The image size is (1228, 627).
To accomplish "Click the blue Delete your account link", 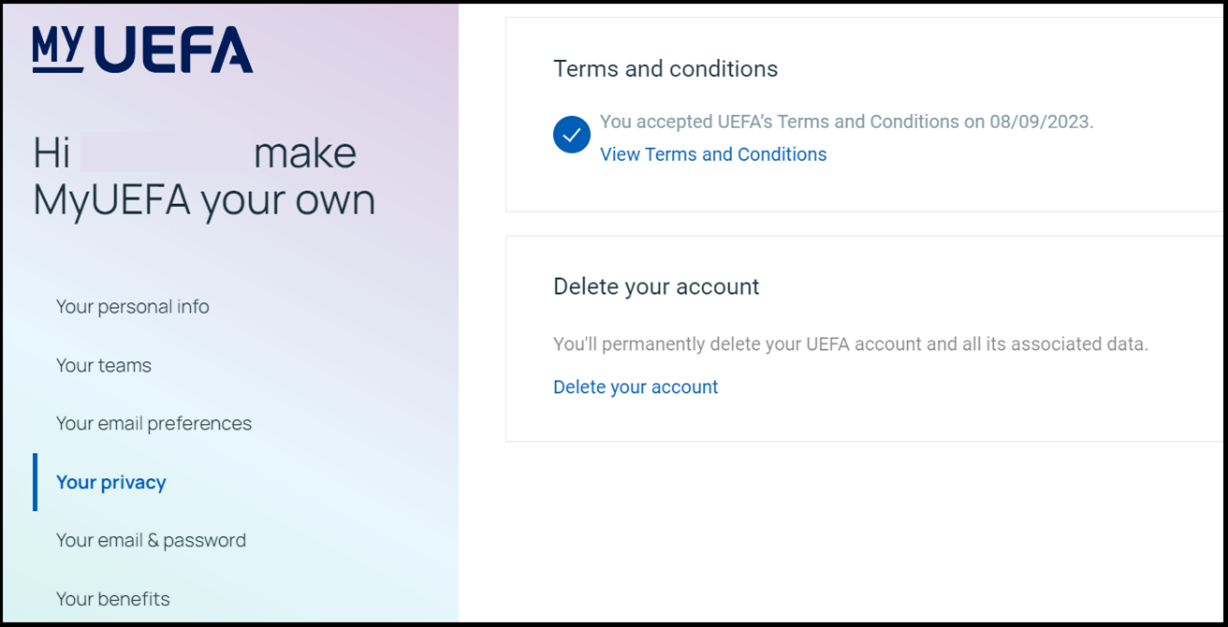I will [636, 387].
